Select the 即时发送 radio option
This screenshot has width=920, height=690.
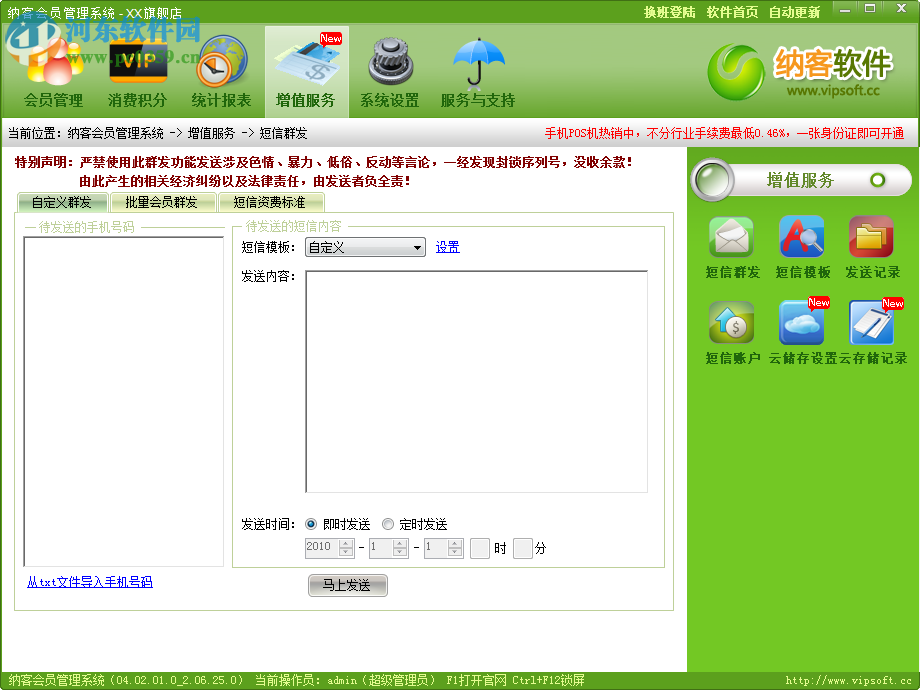(311, 524)
